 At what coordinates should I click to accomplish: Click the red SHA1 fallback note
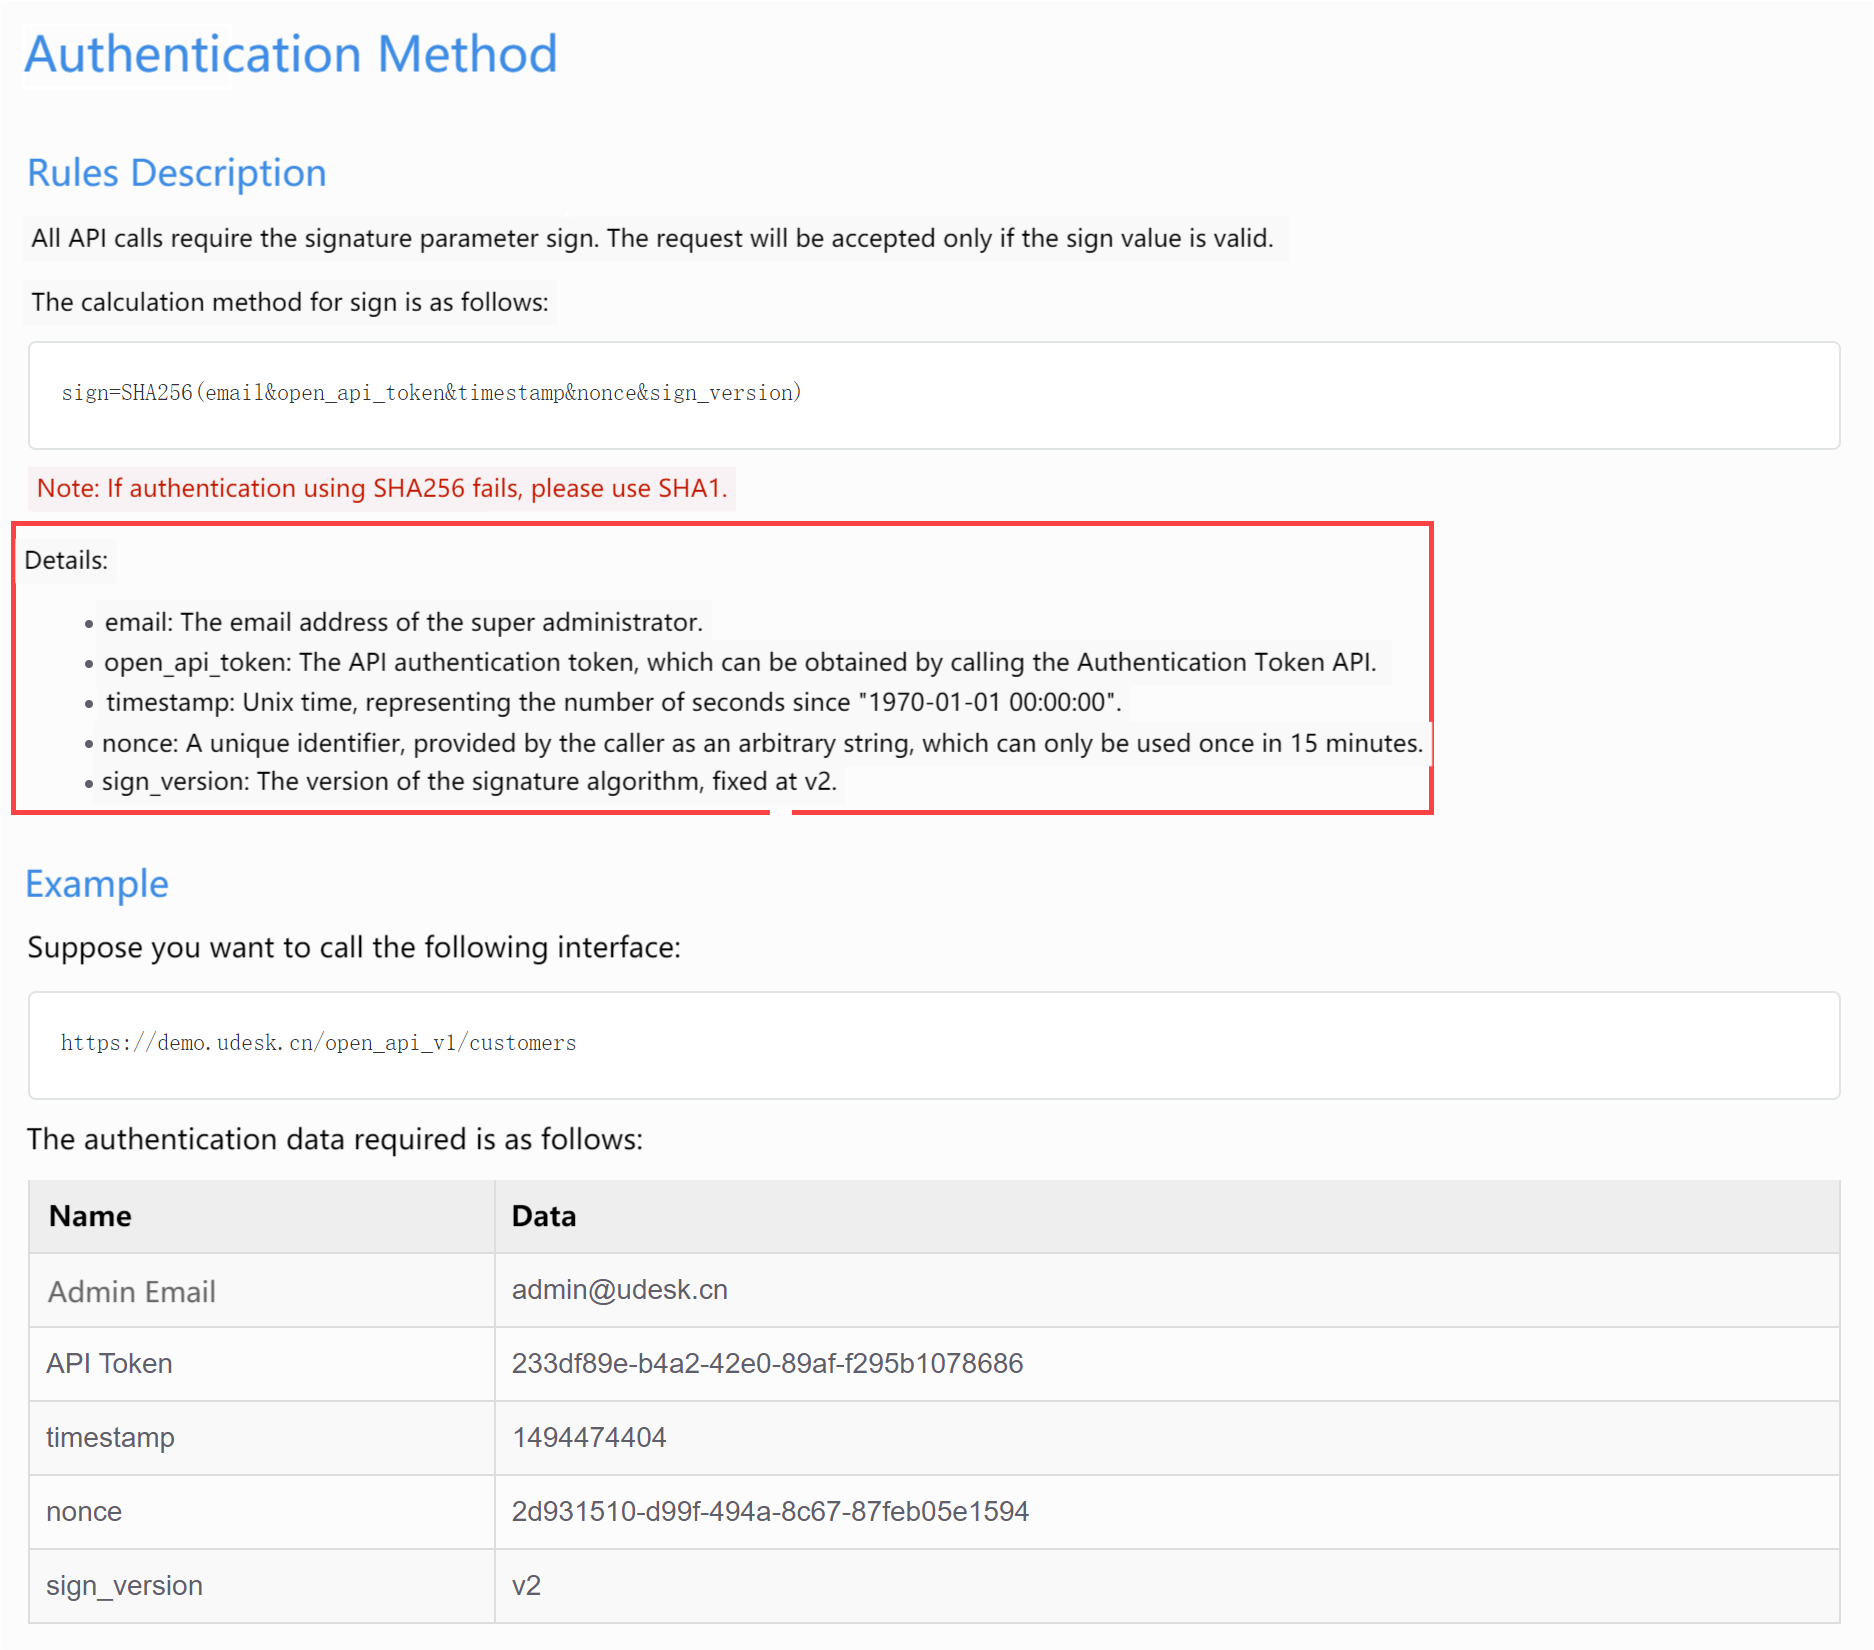tap(381, 488)
